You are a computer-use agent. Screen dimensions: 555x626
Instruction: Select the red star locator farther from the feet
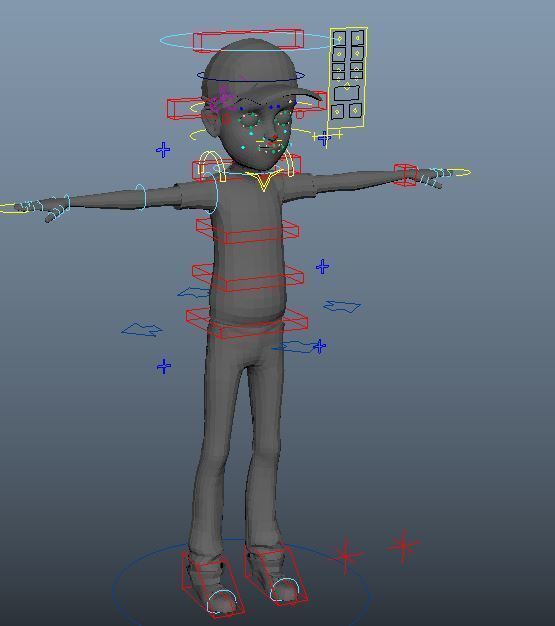(404, 545)
